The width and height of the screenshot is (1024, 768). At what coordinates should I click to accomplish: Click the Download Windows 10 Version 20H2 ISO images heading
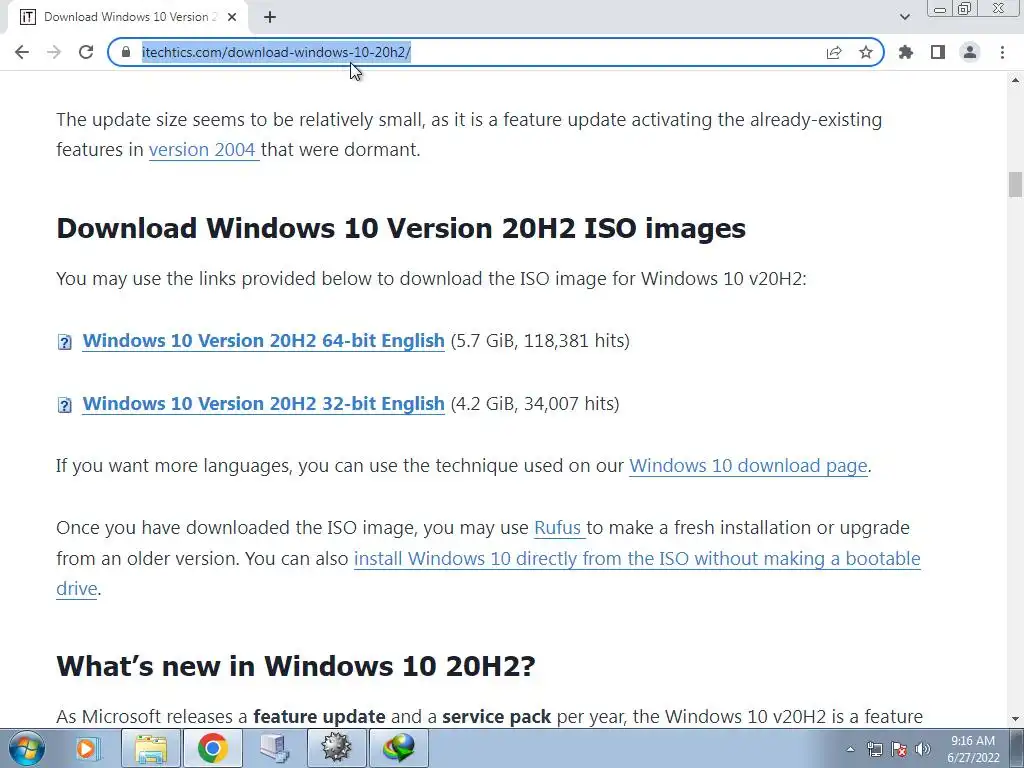point(401,229)
